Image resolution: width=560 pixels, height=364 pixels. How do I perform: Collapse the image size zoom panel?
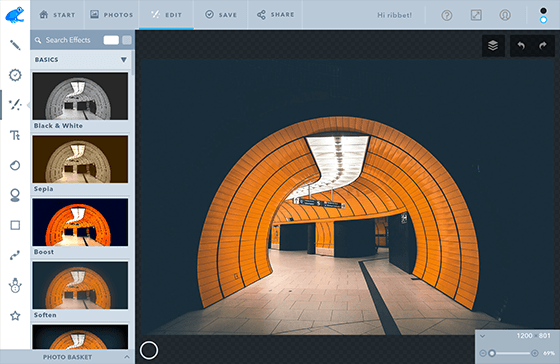482,336
